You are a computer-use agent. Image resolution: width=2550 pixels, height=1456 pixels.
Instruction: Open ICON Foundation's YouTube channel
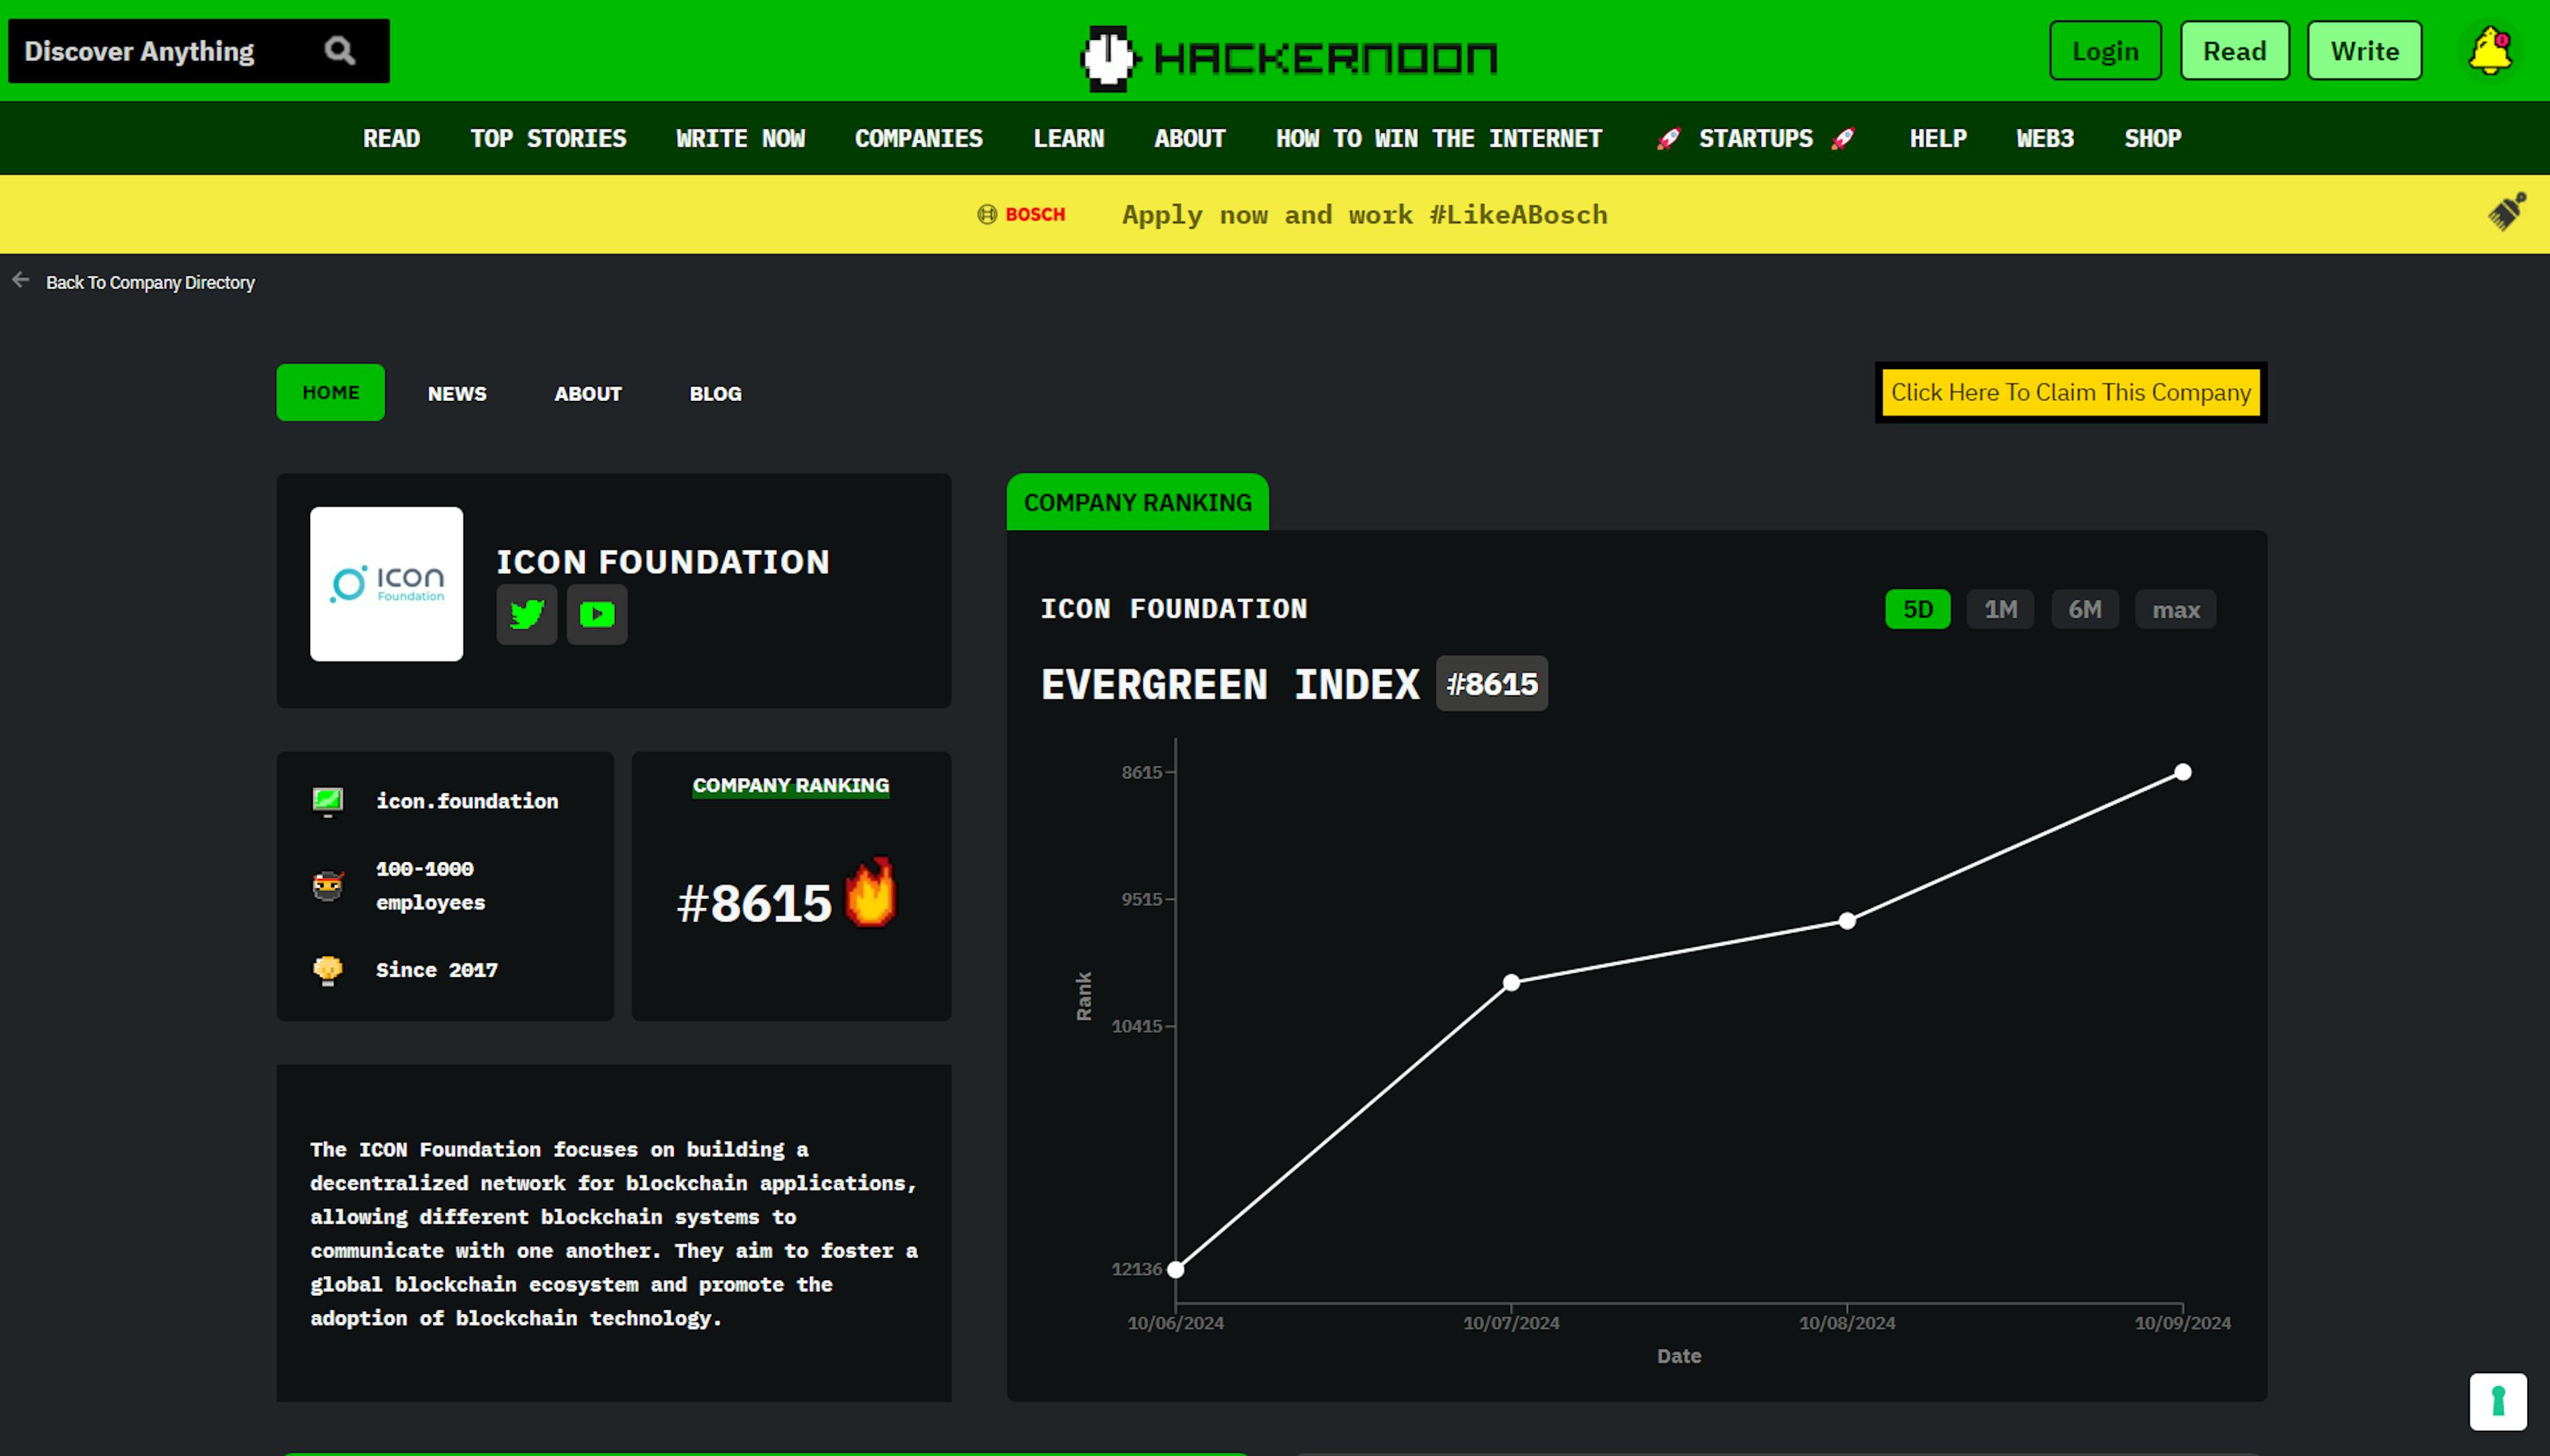point(596,613)
